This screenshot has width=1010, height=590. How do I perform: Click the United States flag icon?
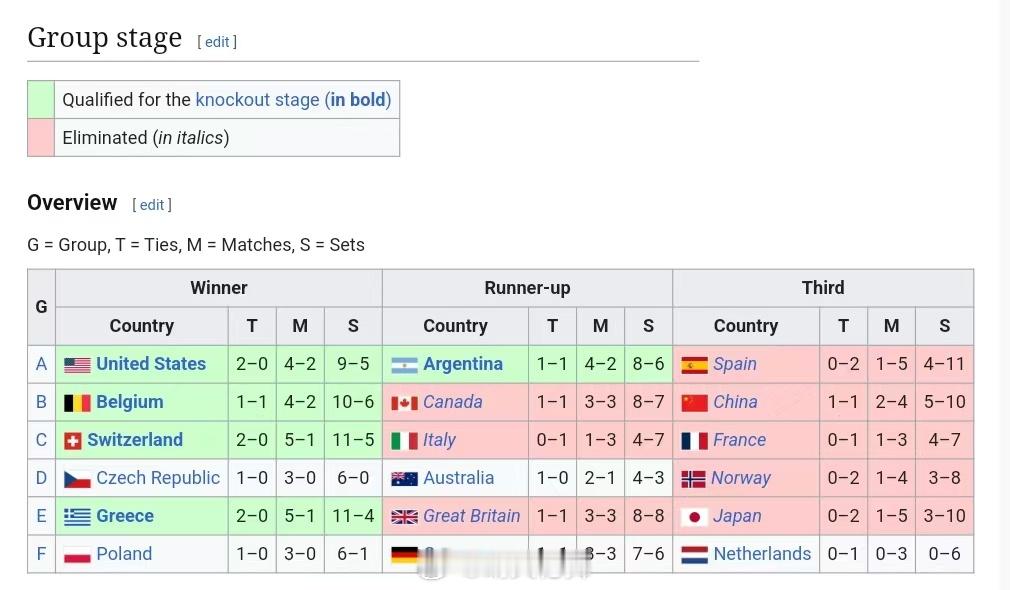77,365
